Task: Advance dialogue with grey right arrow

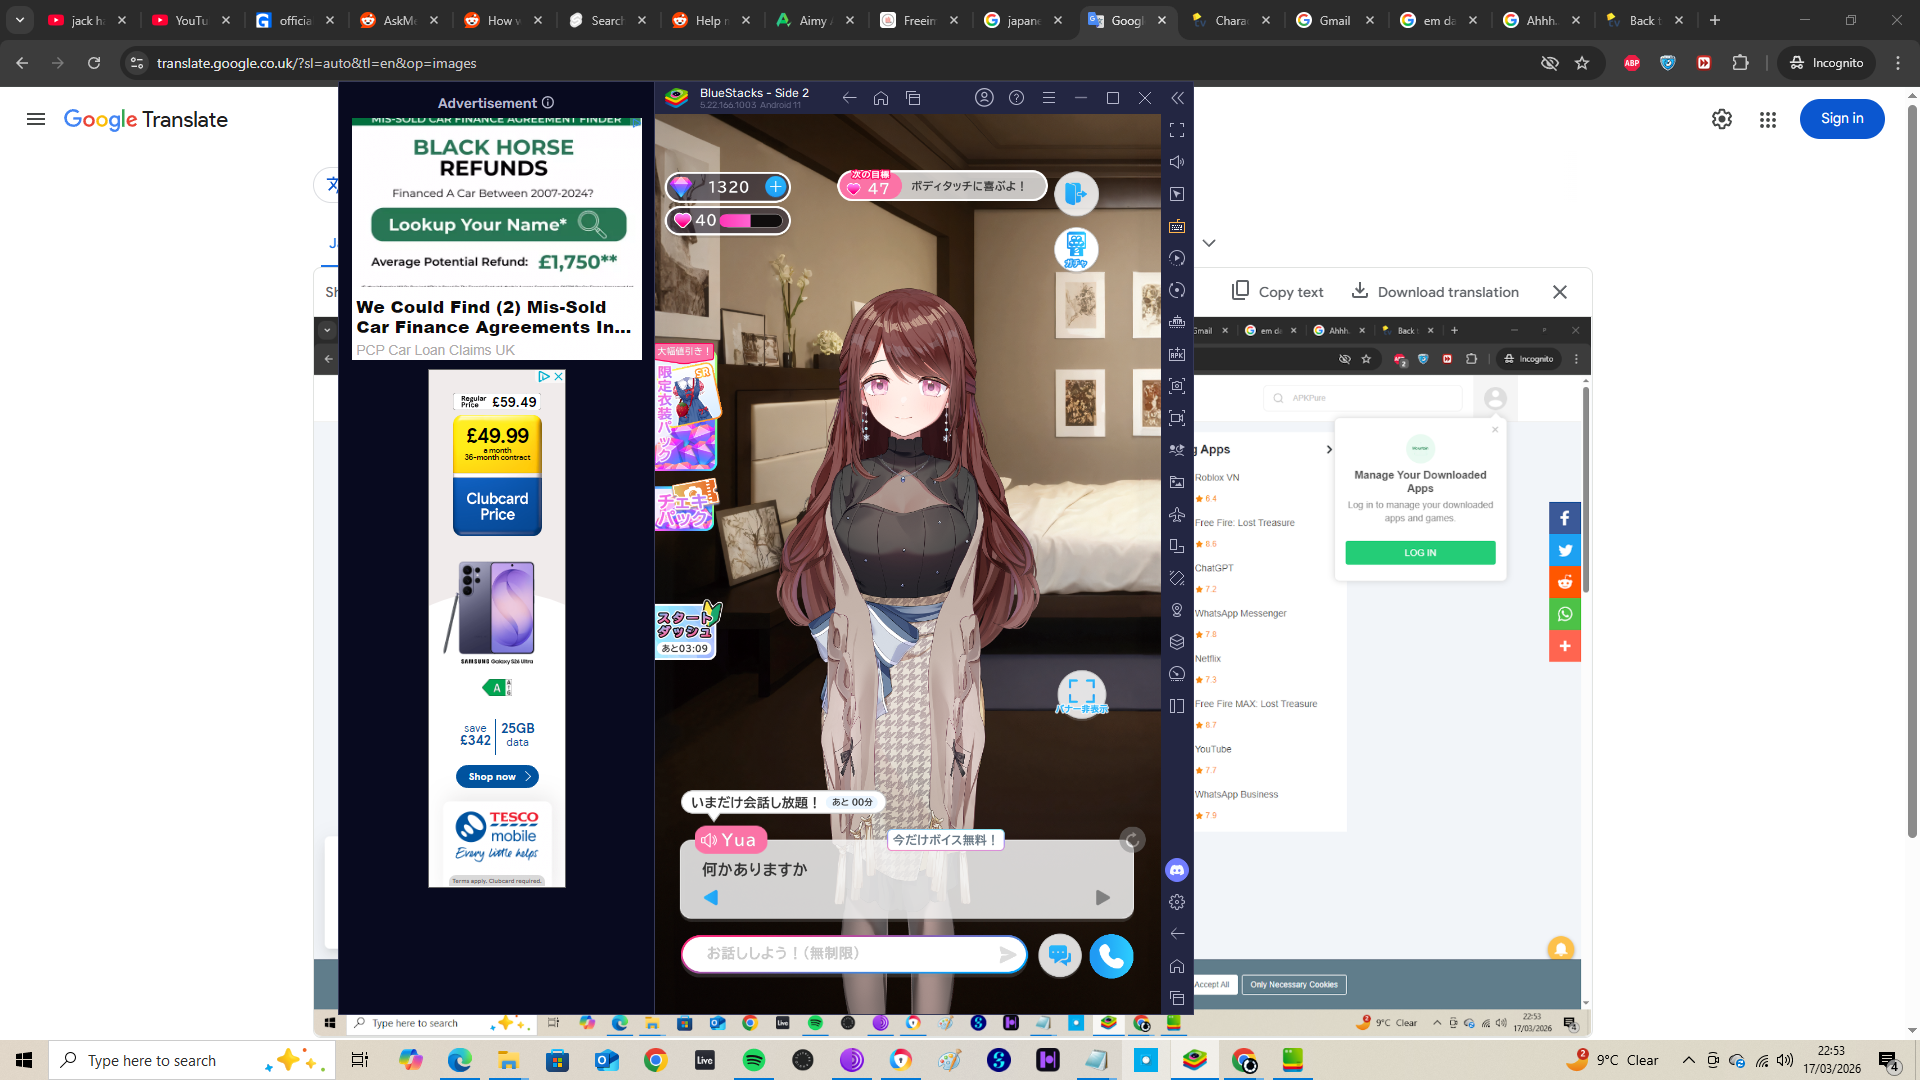Action: coord(1102,898)
